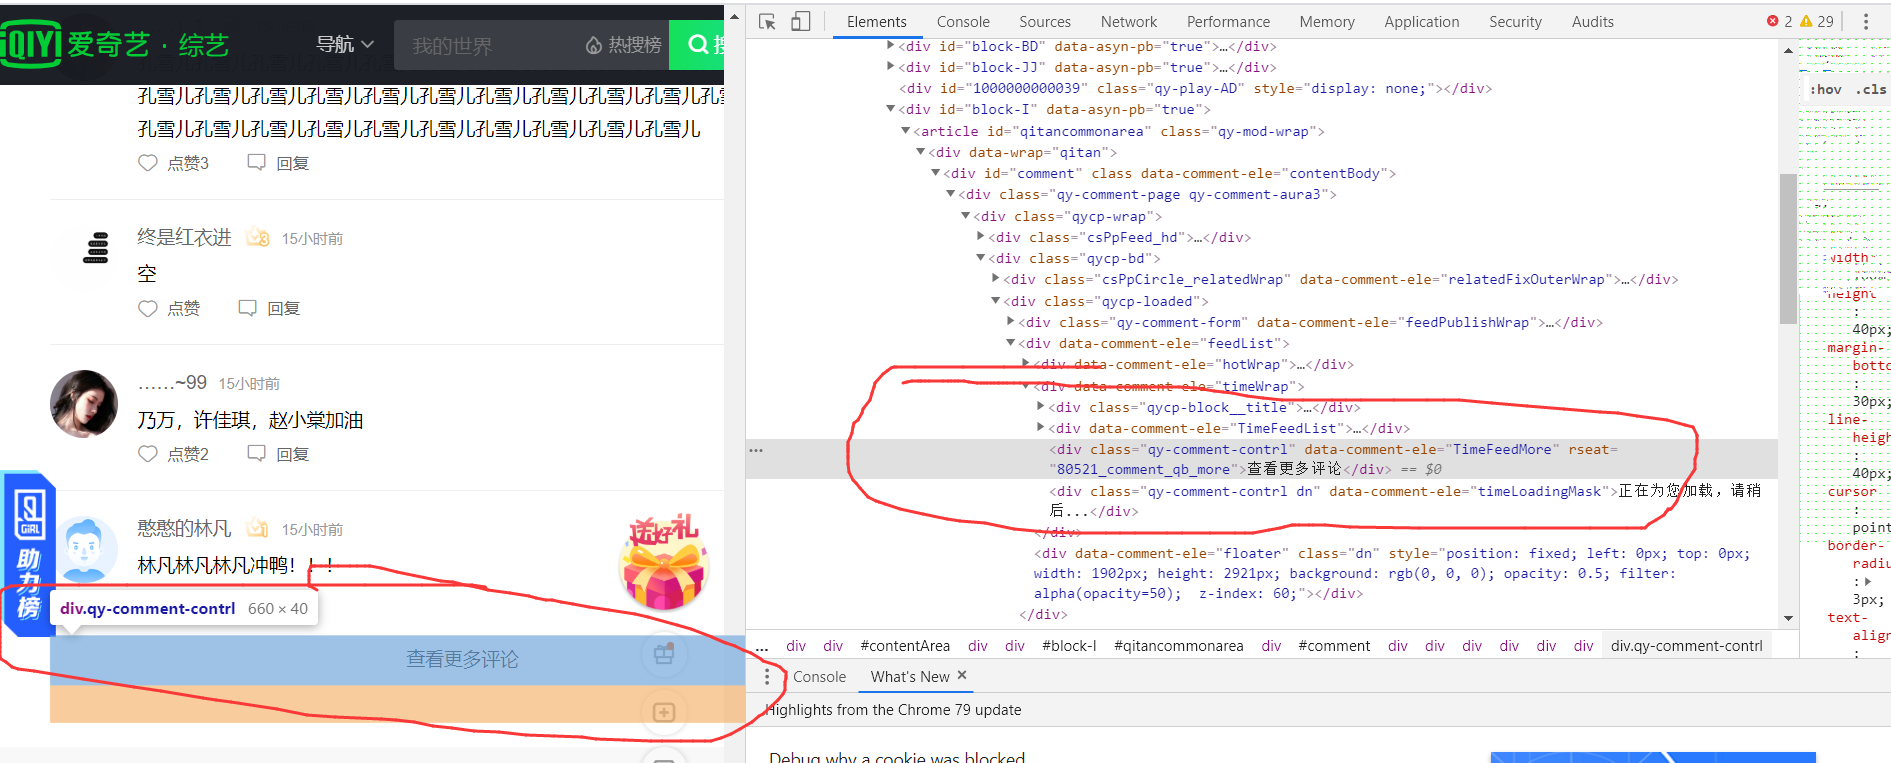Click the ……~99 user avatar

(84, 404)
